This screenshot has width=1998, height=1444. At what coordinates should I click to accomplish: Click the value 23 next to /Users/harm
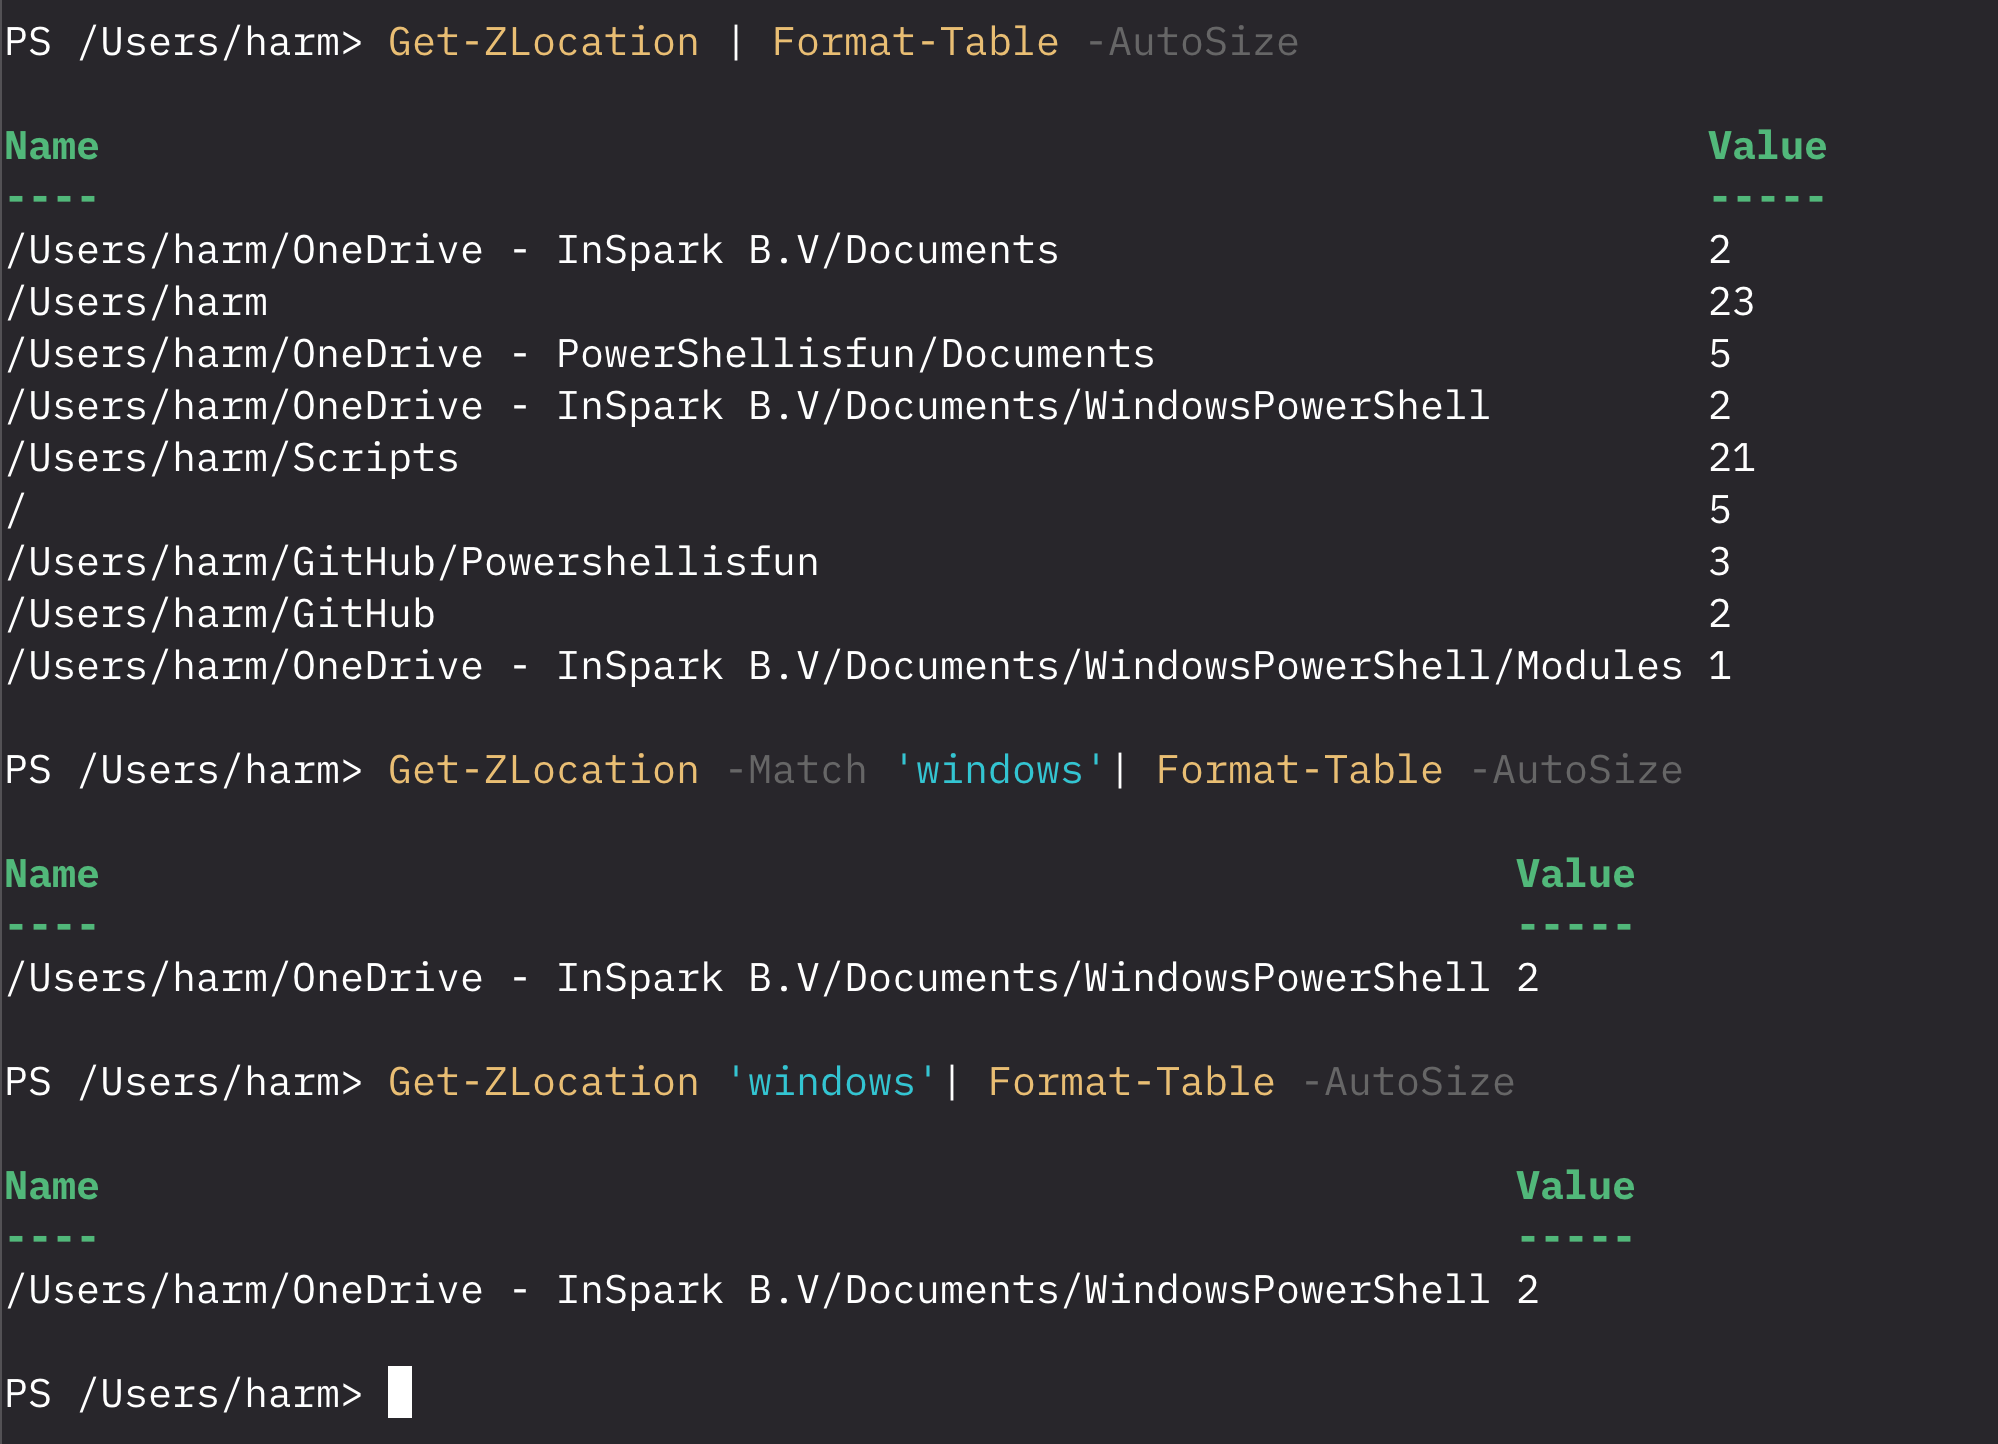[x=1731, y=303]
